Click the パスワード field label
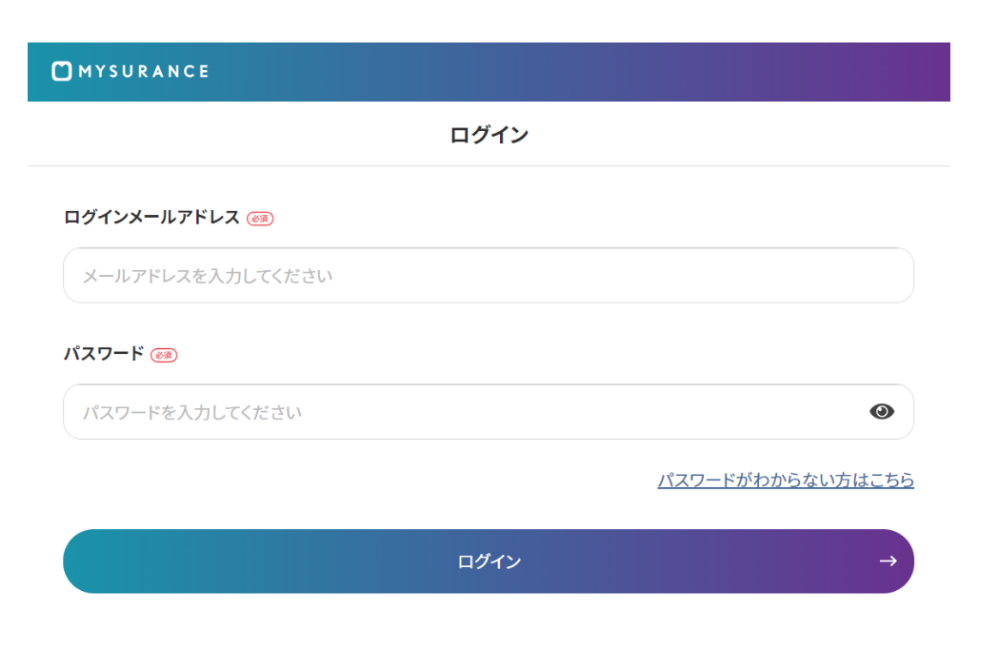The width and height of the screenshot is (1002, 659). (x=104, y=354)
